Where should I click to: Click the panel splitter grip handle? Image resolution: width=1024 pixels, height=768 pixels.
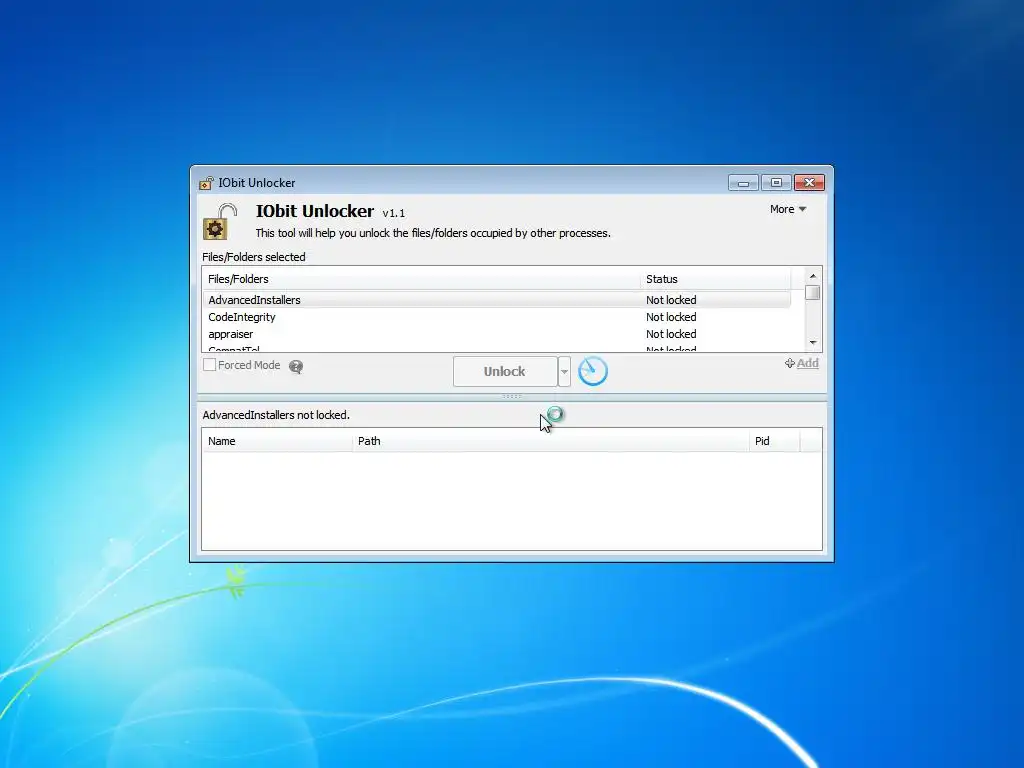click(x=512, y=396)
